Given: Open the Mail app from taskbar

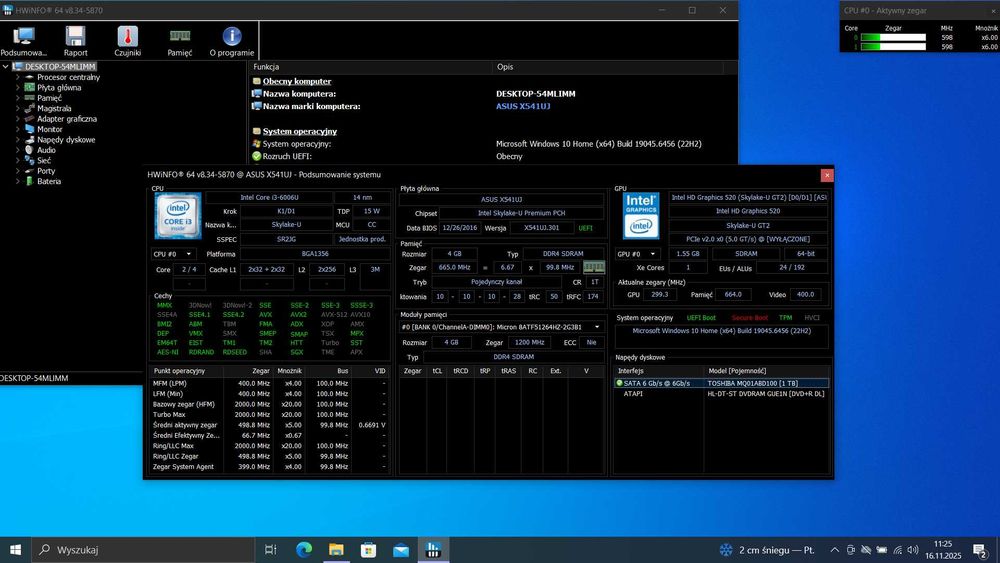Looking at the screenshot, I should coord(401,550).
